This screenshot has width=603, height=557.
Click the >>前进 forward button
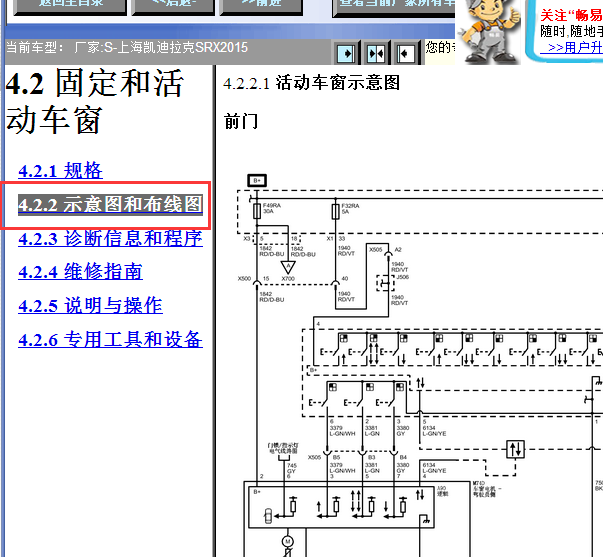pos(261,6)
